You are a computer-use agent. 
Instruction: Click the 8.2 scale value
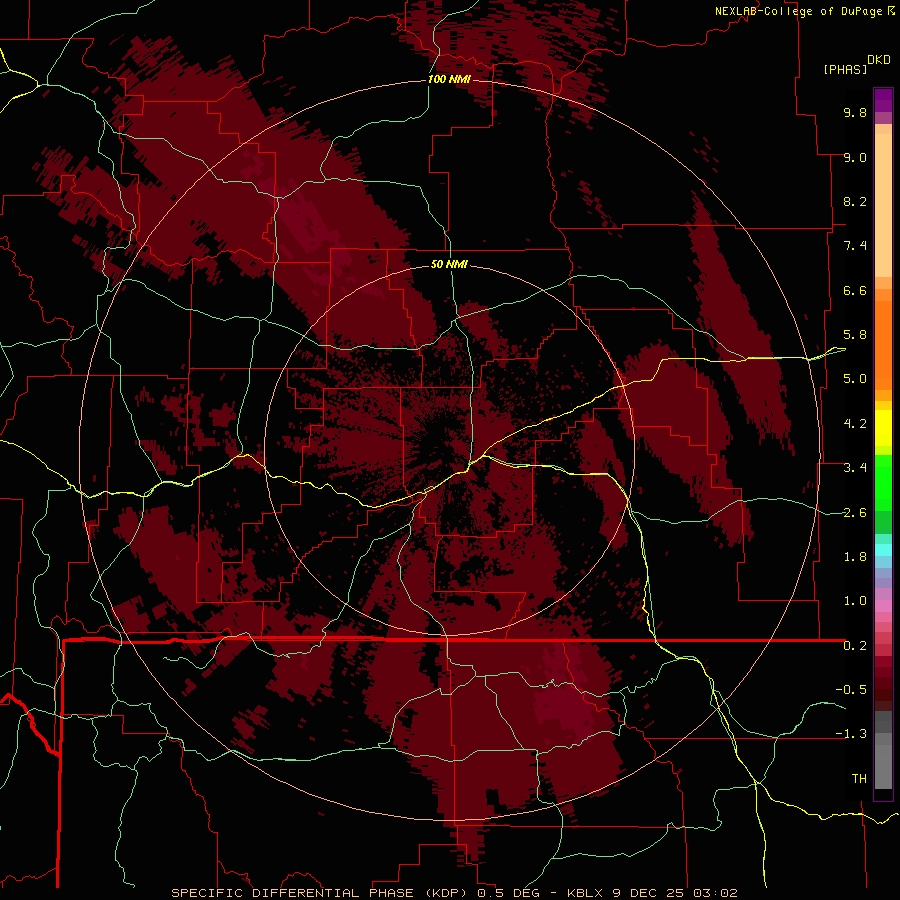pos(855,201)
